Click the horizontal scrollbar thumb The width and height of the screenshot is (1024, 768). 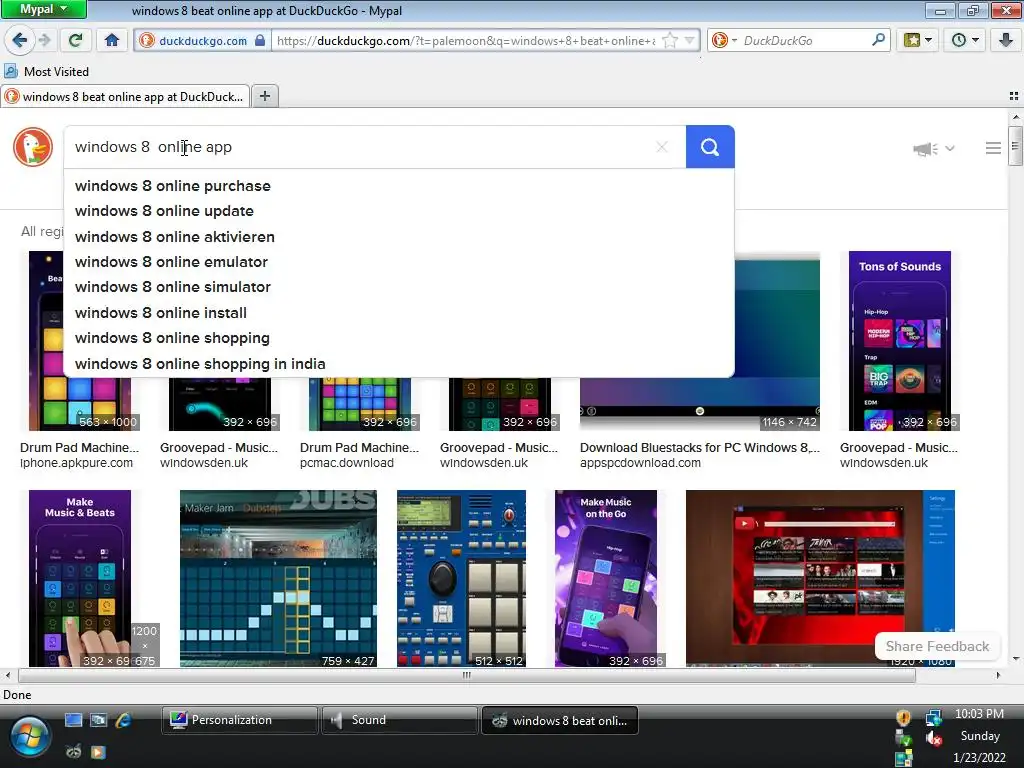466,675
